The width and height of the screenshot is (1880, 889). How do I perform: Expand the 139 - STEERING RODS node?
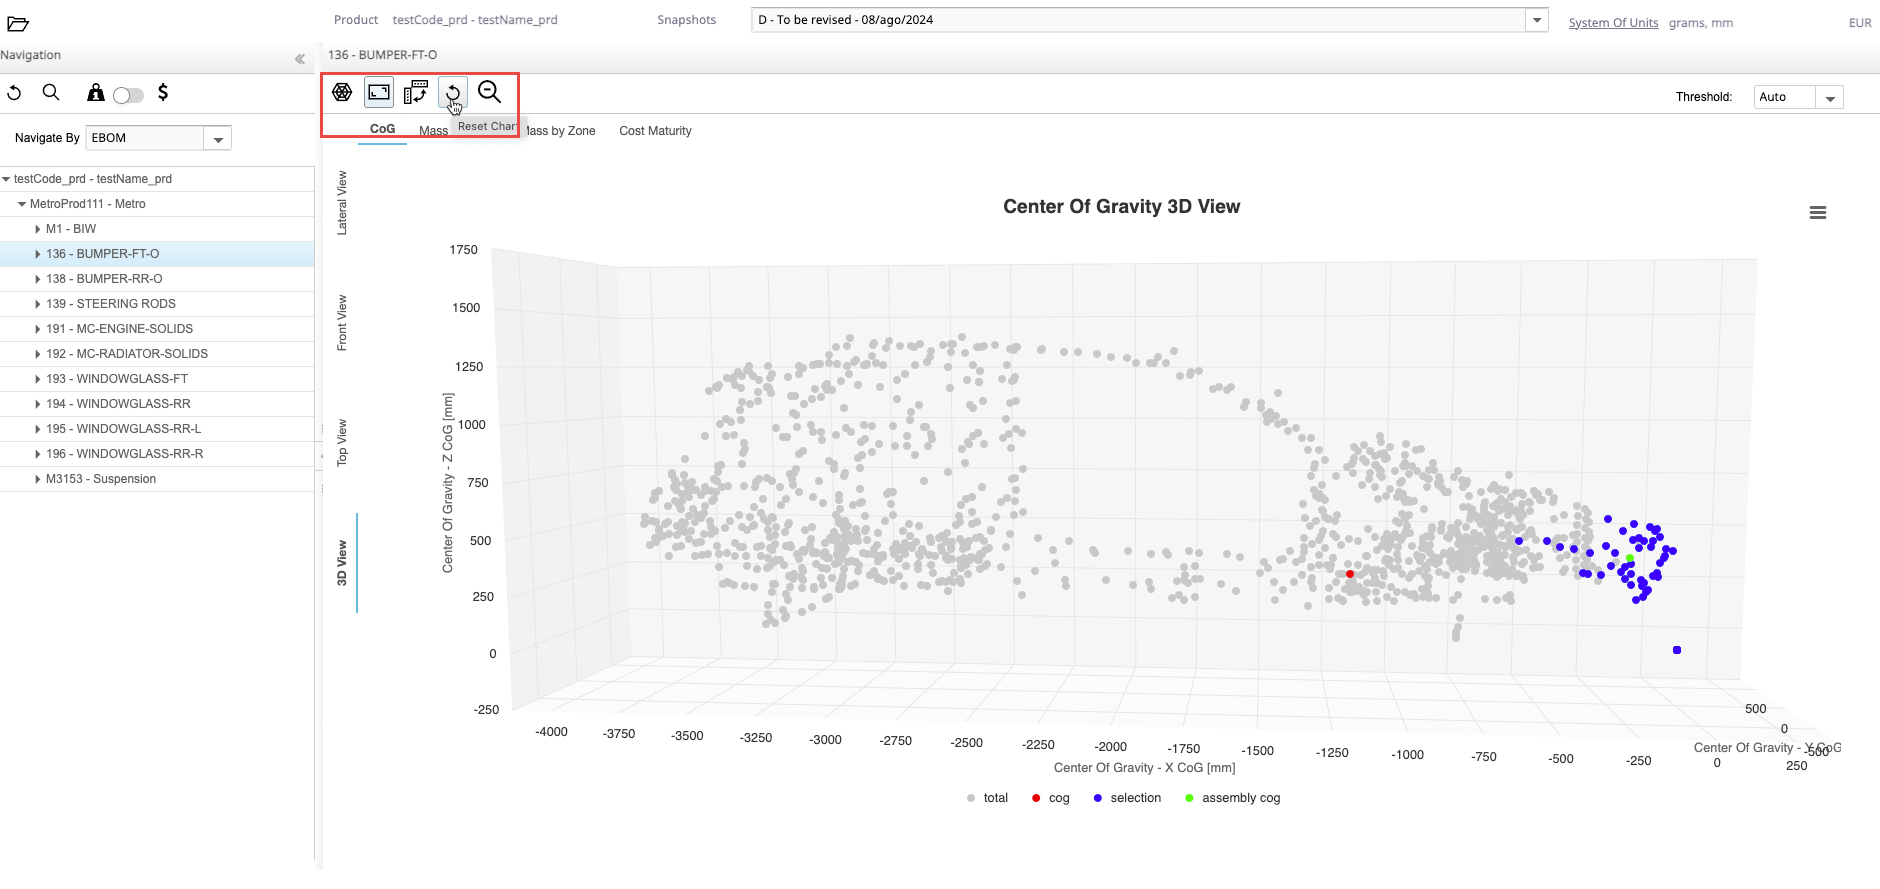[38, 304]
